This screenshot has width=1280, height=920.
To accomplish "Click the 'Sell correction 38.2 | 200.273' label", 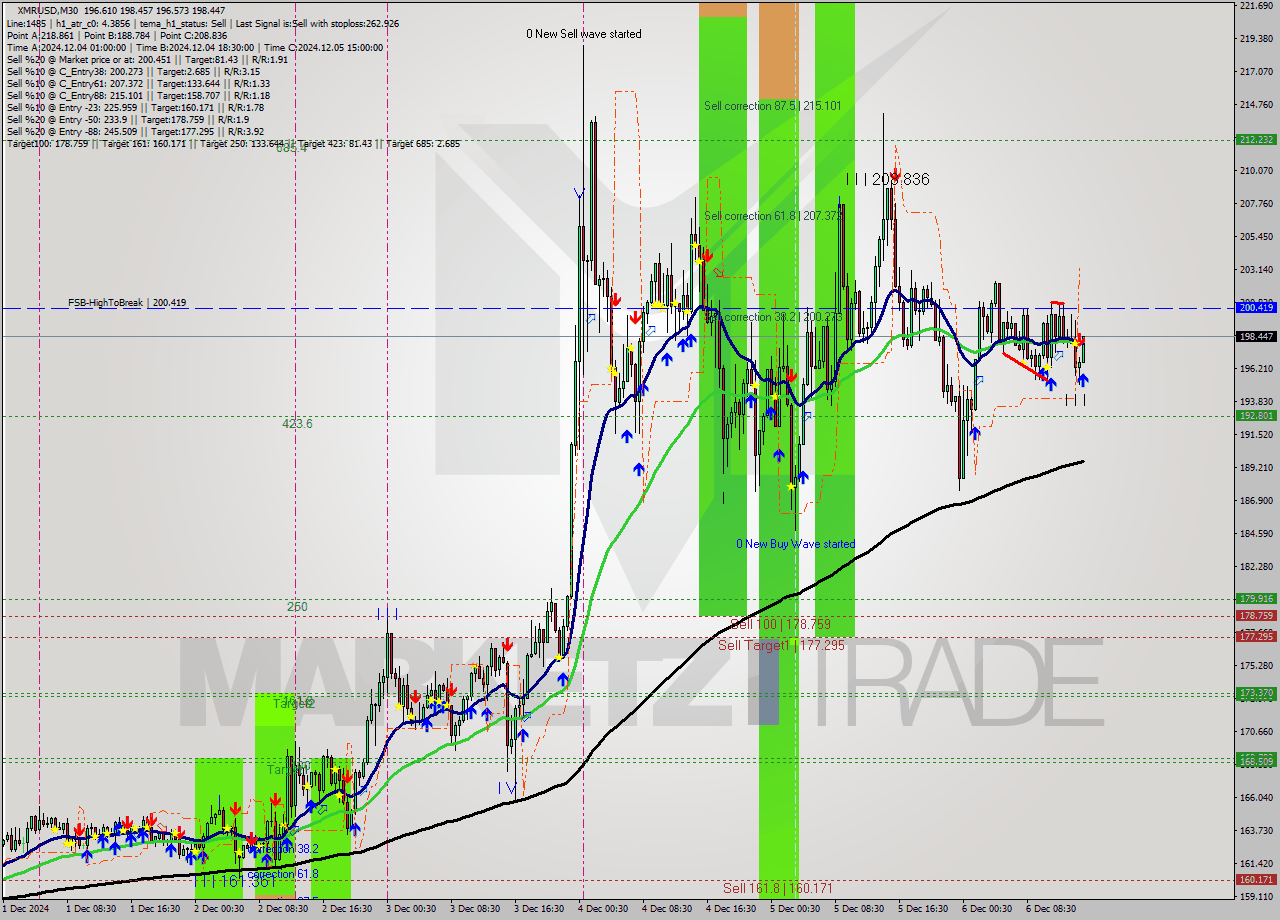I will [x=772, y=317].
